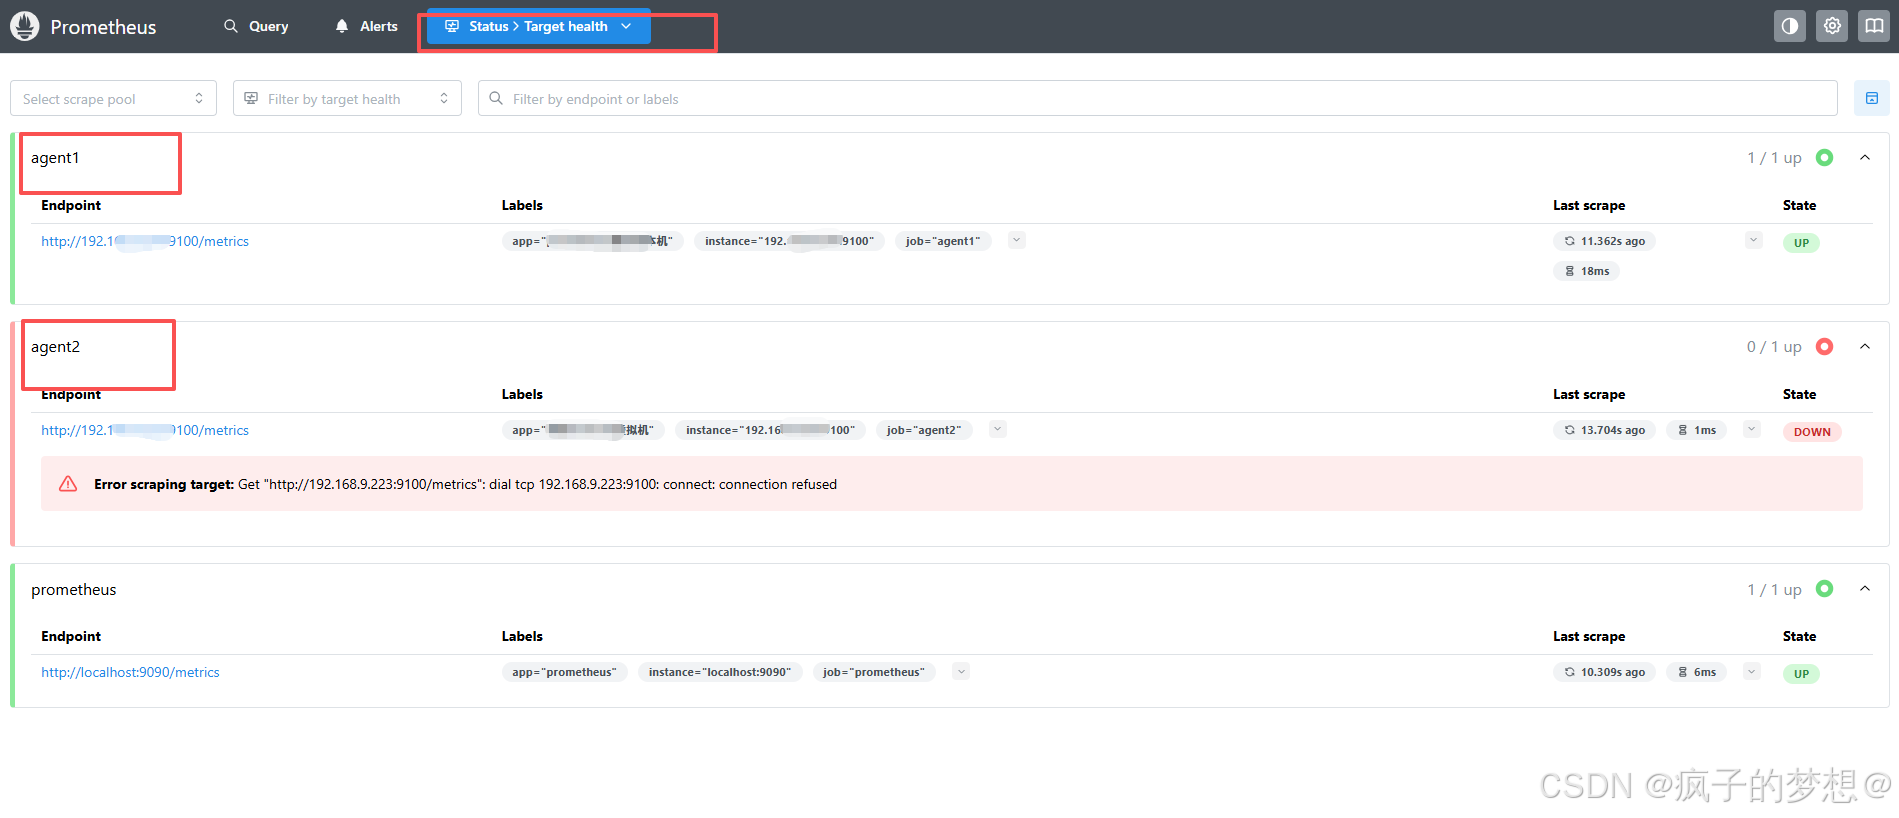Click the UP state badge for agent1
Viewport: 1899px width, 818px height.
pos(1801,243)
